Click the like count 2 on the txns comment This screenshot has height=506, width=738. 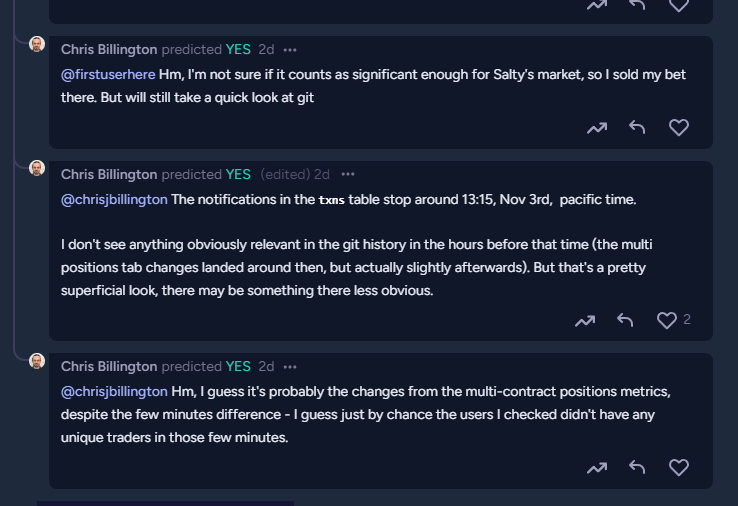pos(687,320)
